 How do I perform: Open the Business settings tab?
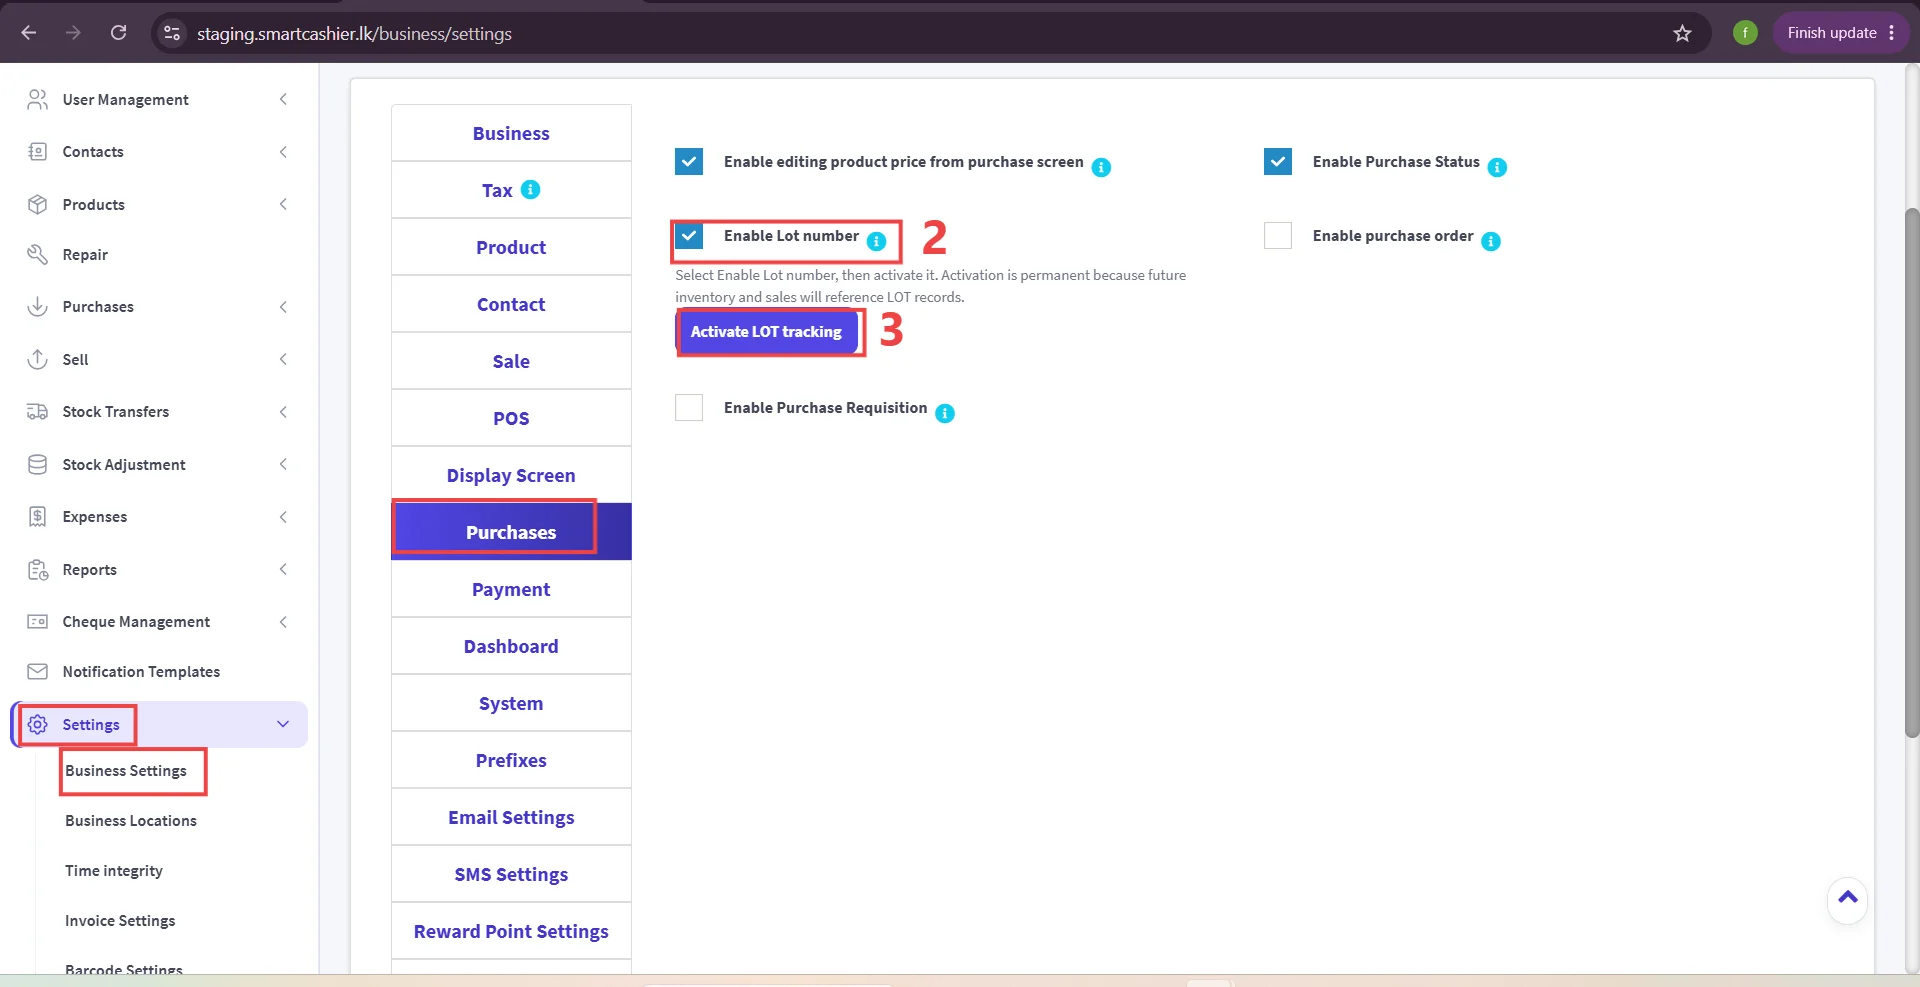(x=511, y=133)
